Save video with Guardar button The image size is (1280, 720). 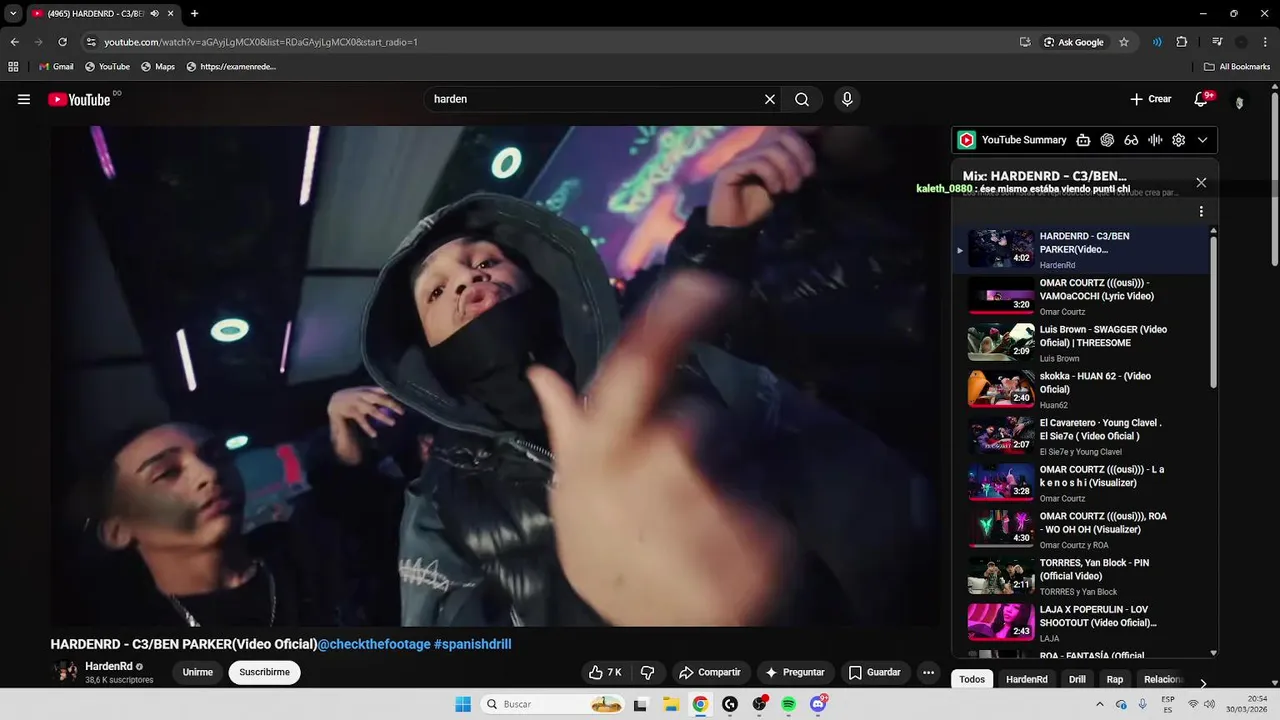(875, 672)
